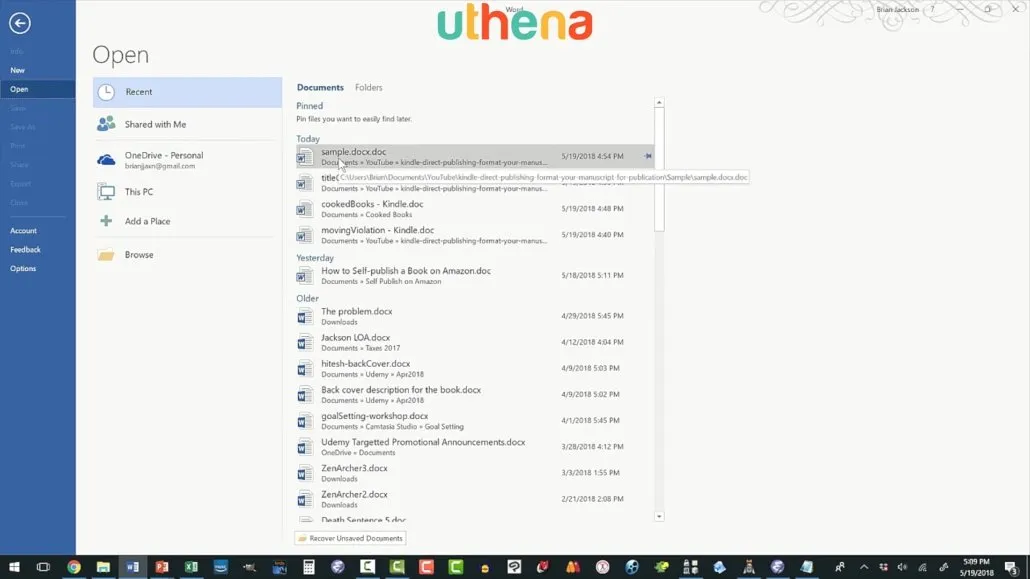This screenshot has width=1030, height=579.
Task: Open The problem.docx
Action: pos(474,316)
